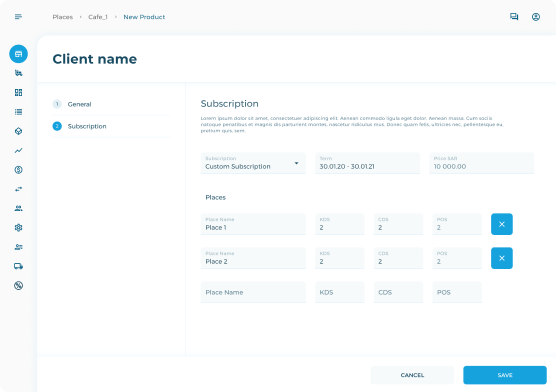This screenshot has height=392, width=556.
Task: Click the POS field in Place 2 row
Action: click(x=457, y=258)
